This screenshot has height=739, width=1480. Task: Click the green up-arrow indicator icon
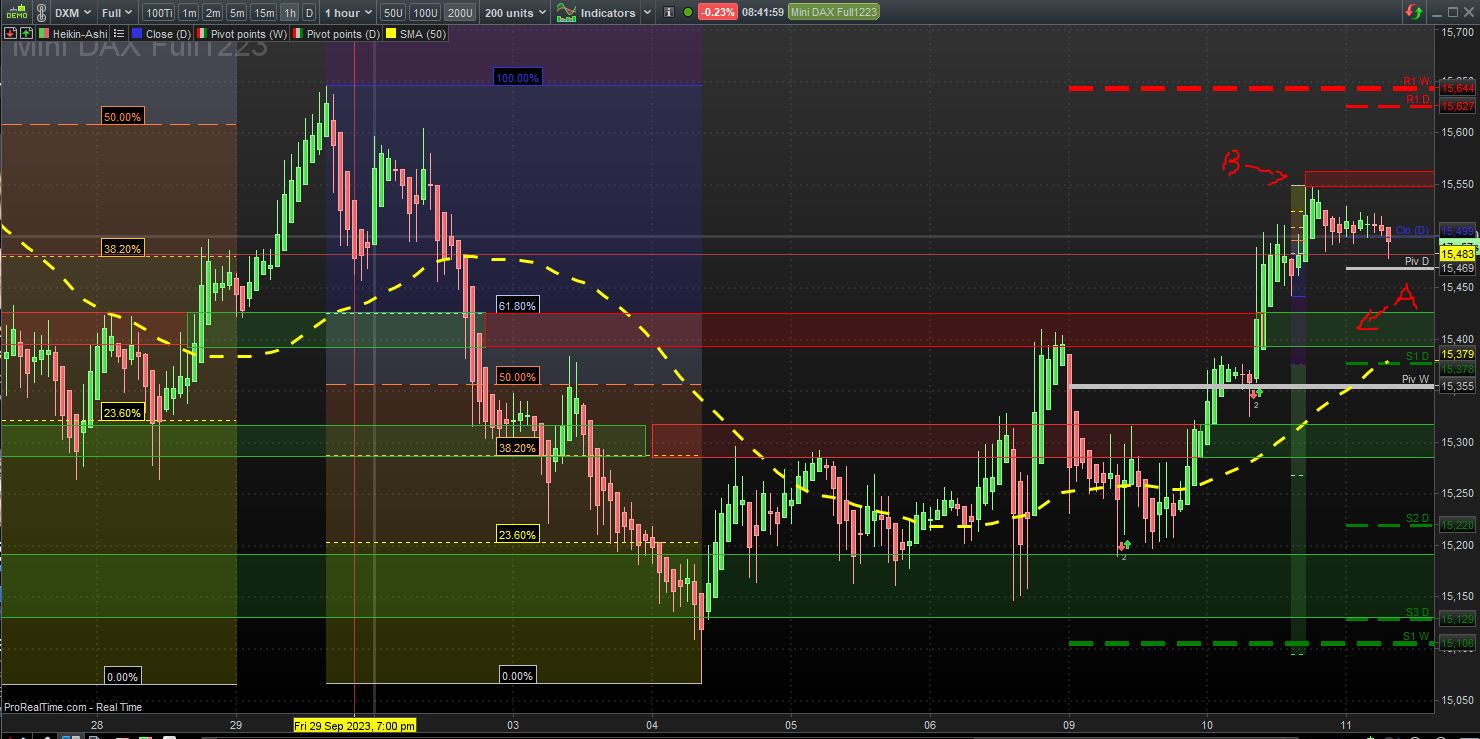point(26,33)
